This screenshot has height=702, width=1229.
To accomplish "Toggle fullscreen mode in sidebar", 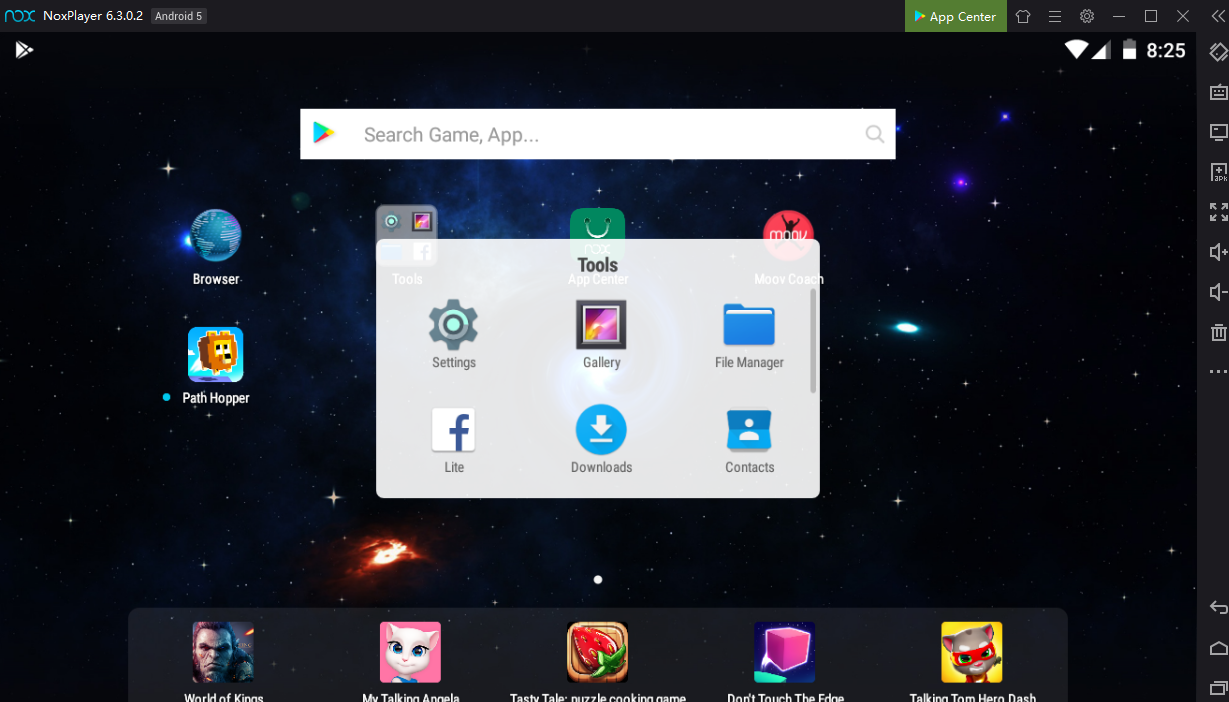I will point(1218,212).
